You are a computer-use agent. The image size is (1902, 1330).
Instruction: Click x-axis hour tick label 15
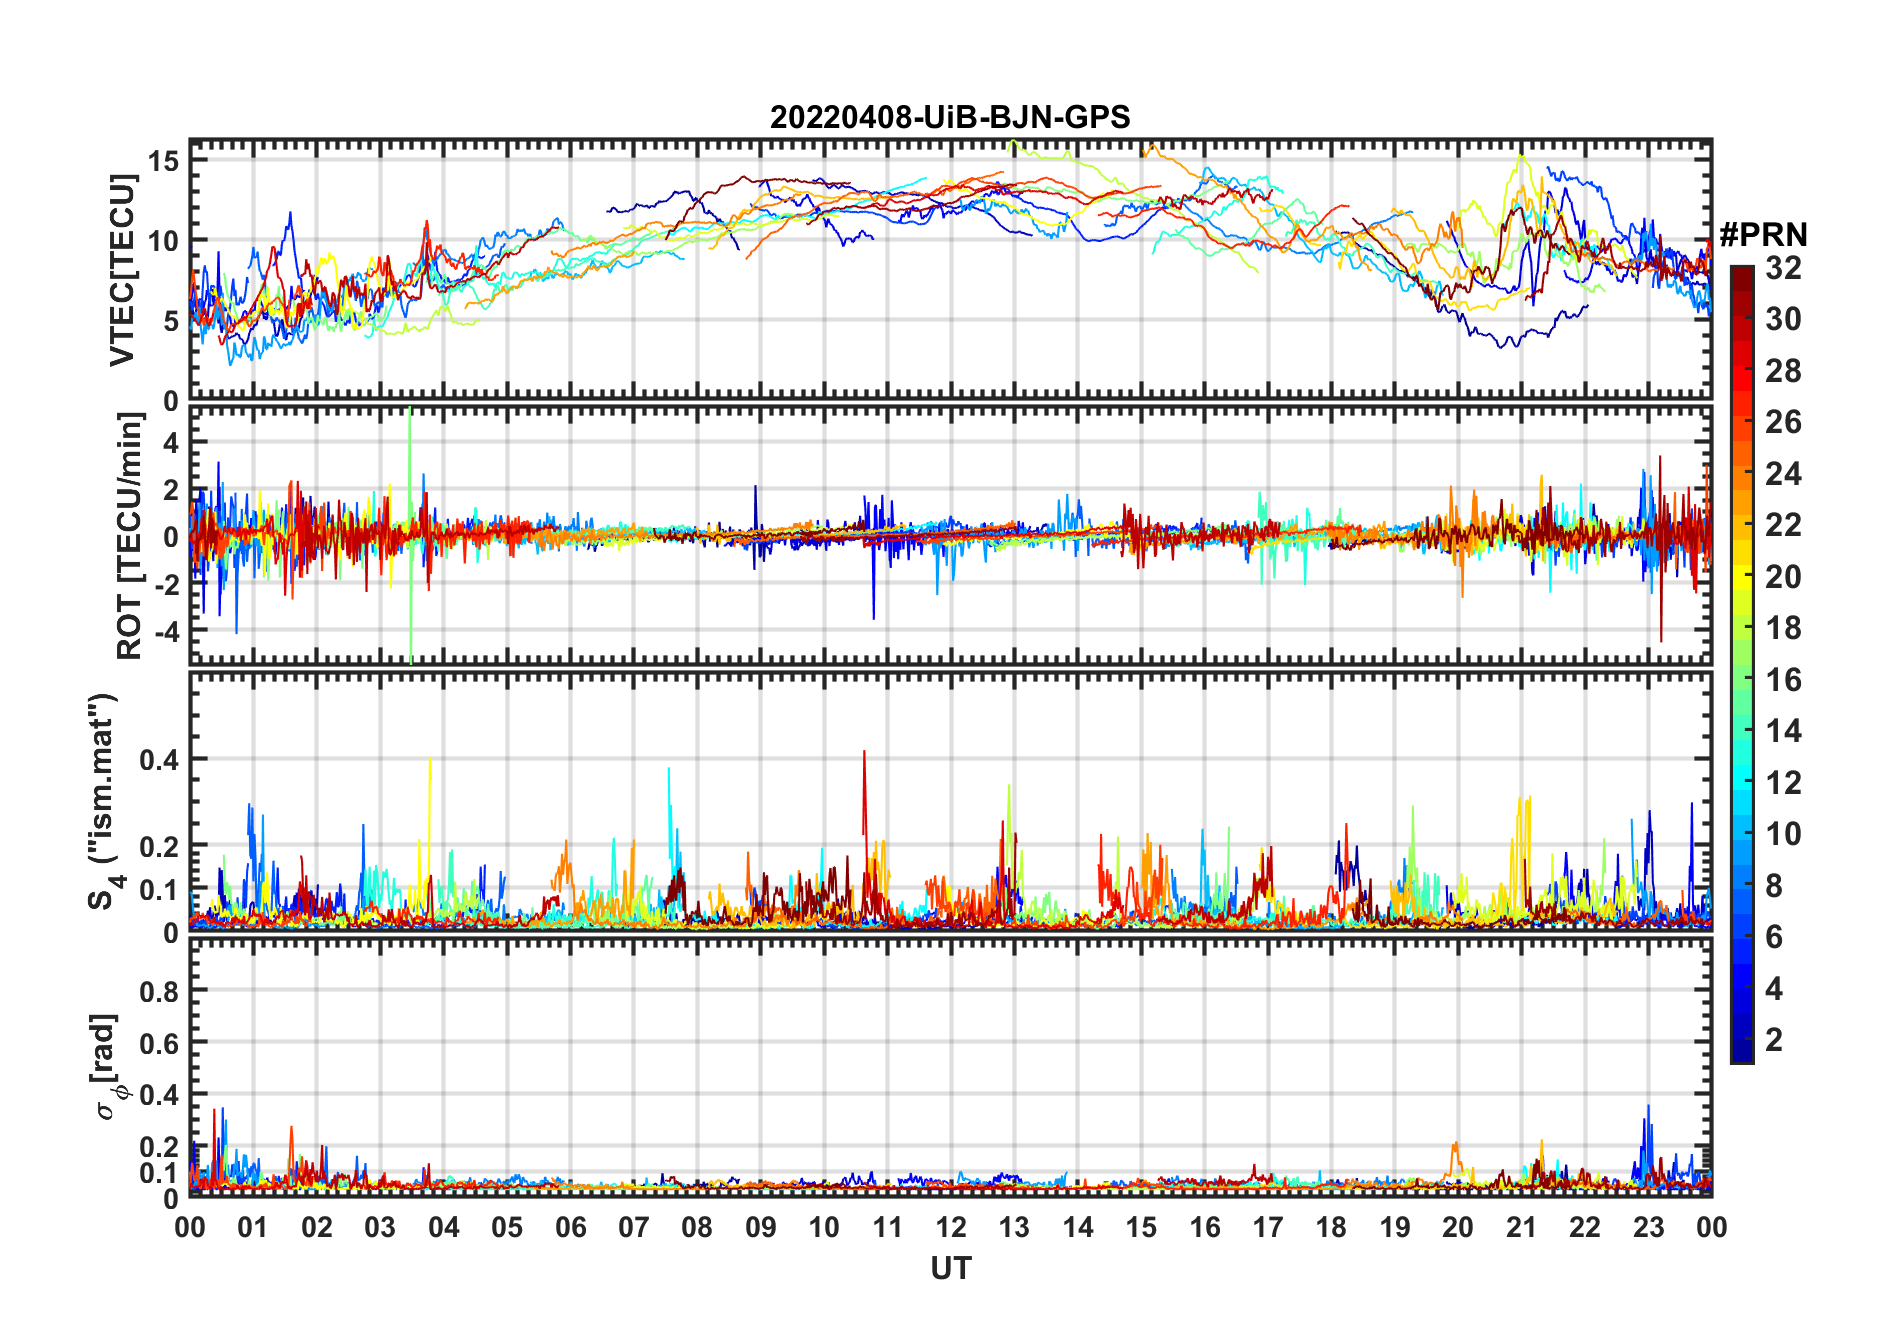tap(1141, 1227)
